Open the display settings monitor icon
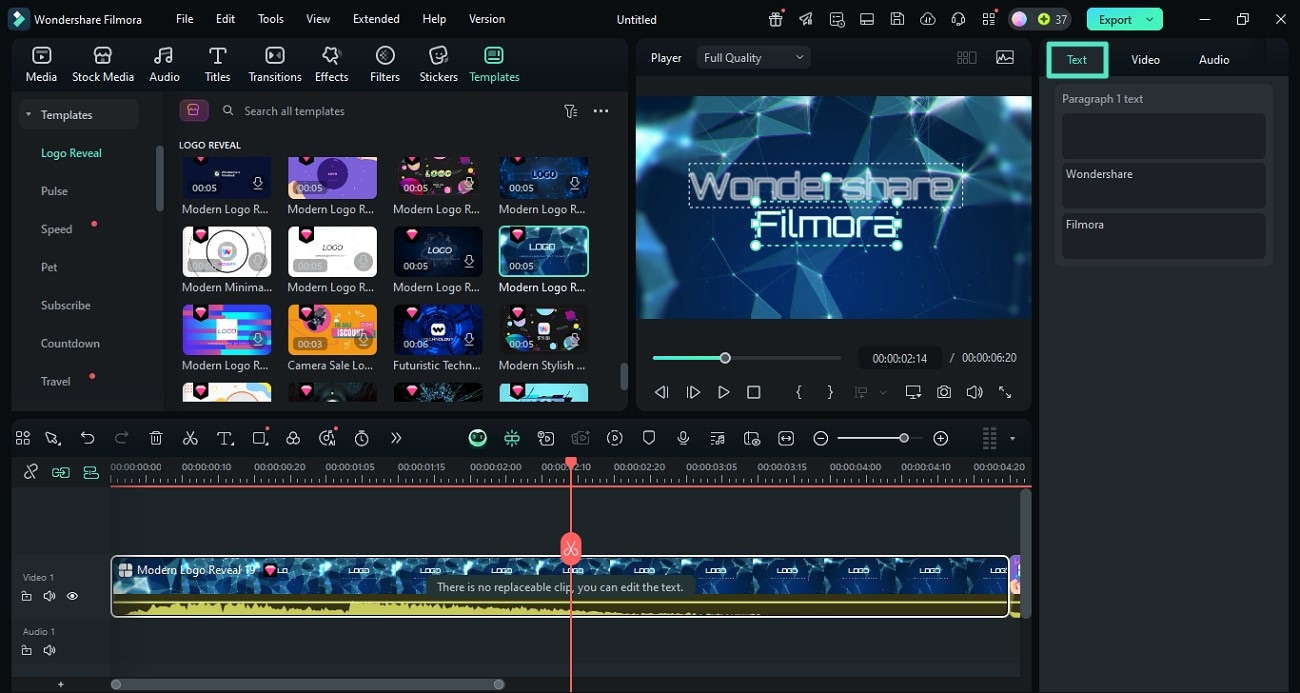This screenshot has width=1300, height=693. click(x=913, y=393)
